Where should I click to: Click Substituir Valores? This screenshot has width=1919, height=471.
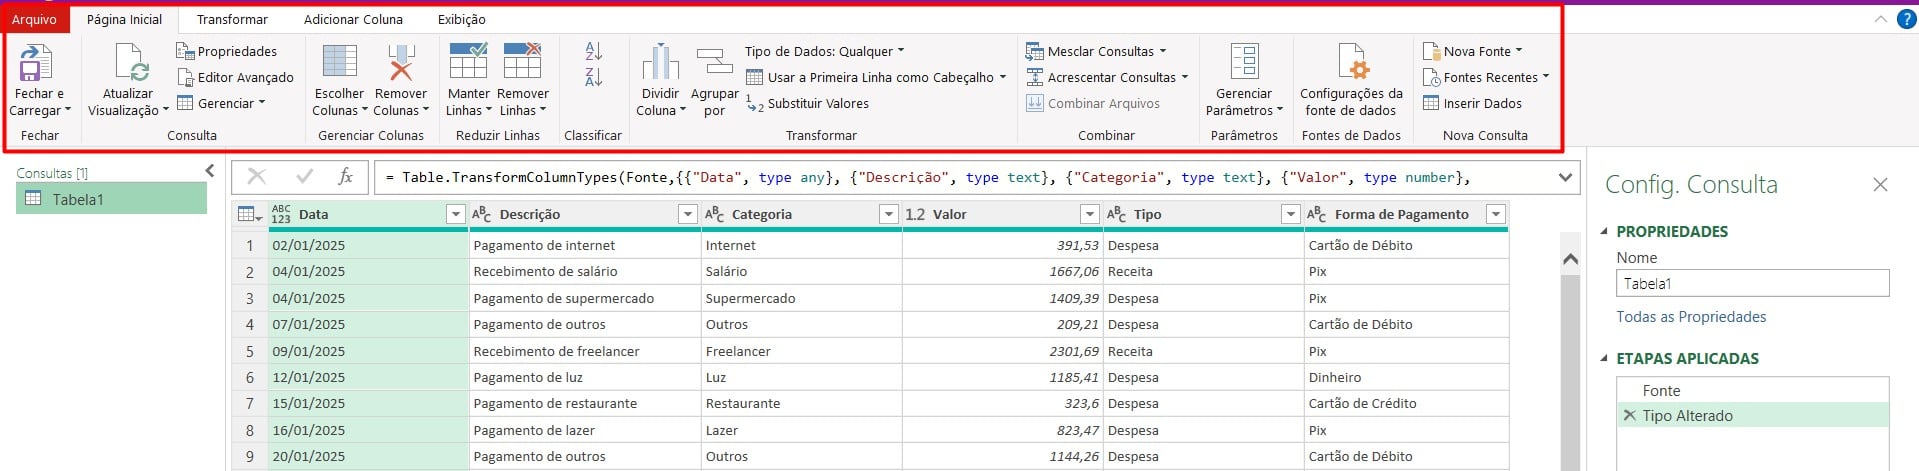pos(807,103)
